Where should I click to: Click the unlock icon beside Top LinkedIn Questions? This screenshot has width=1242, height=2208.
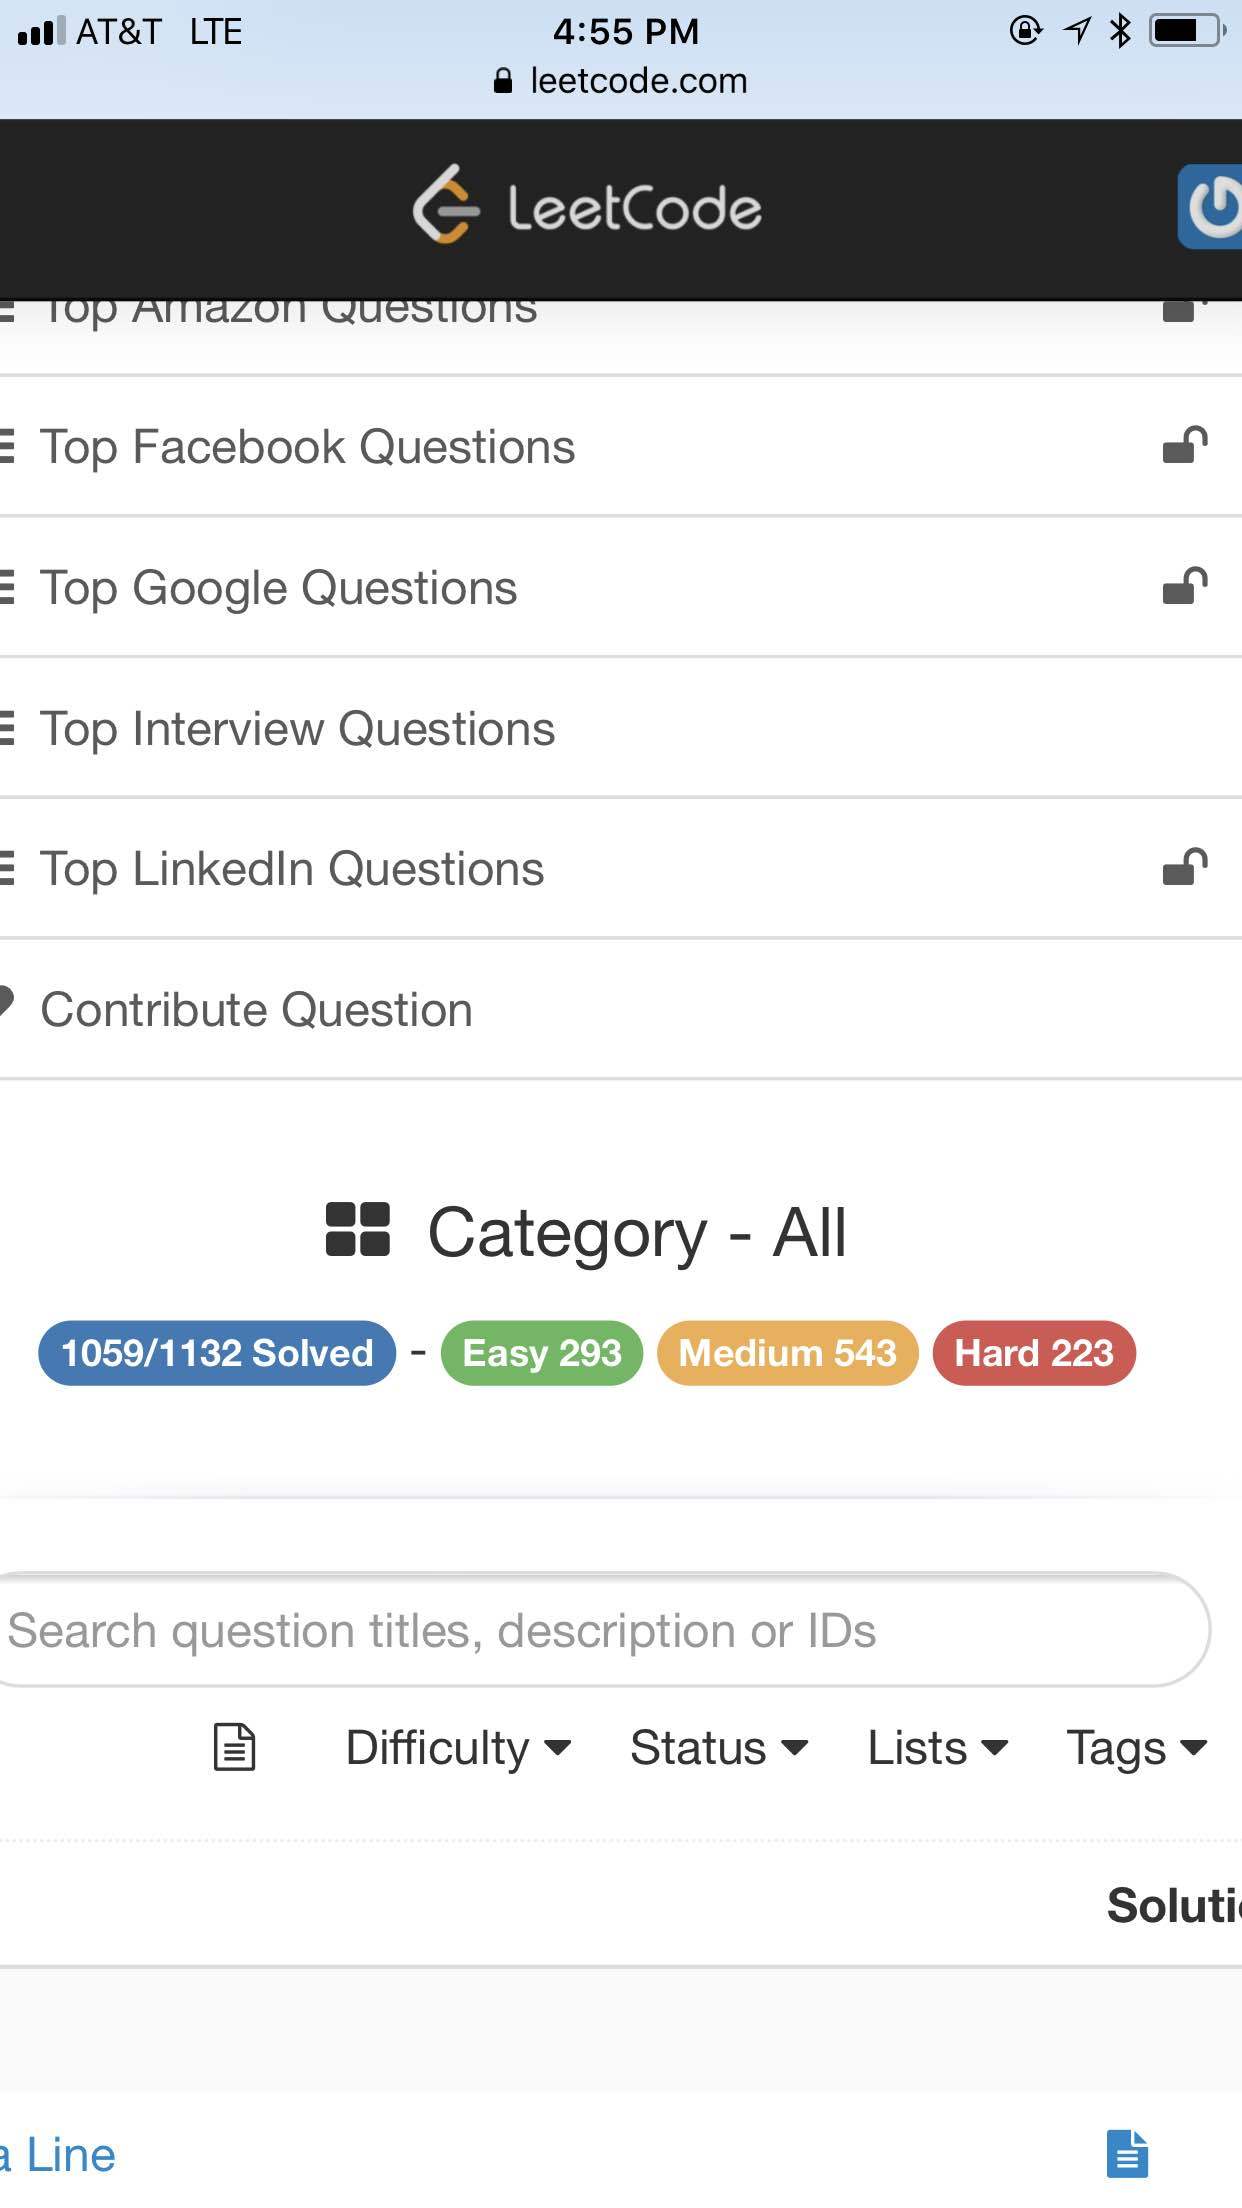coord(1185,868)
